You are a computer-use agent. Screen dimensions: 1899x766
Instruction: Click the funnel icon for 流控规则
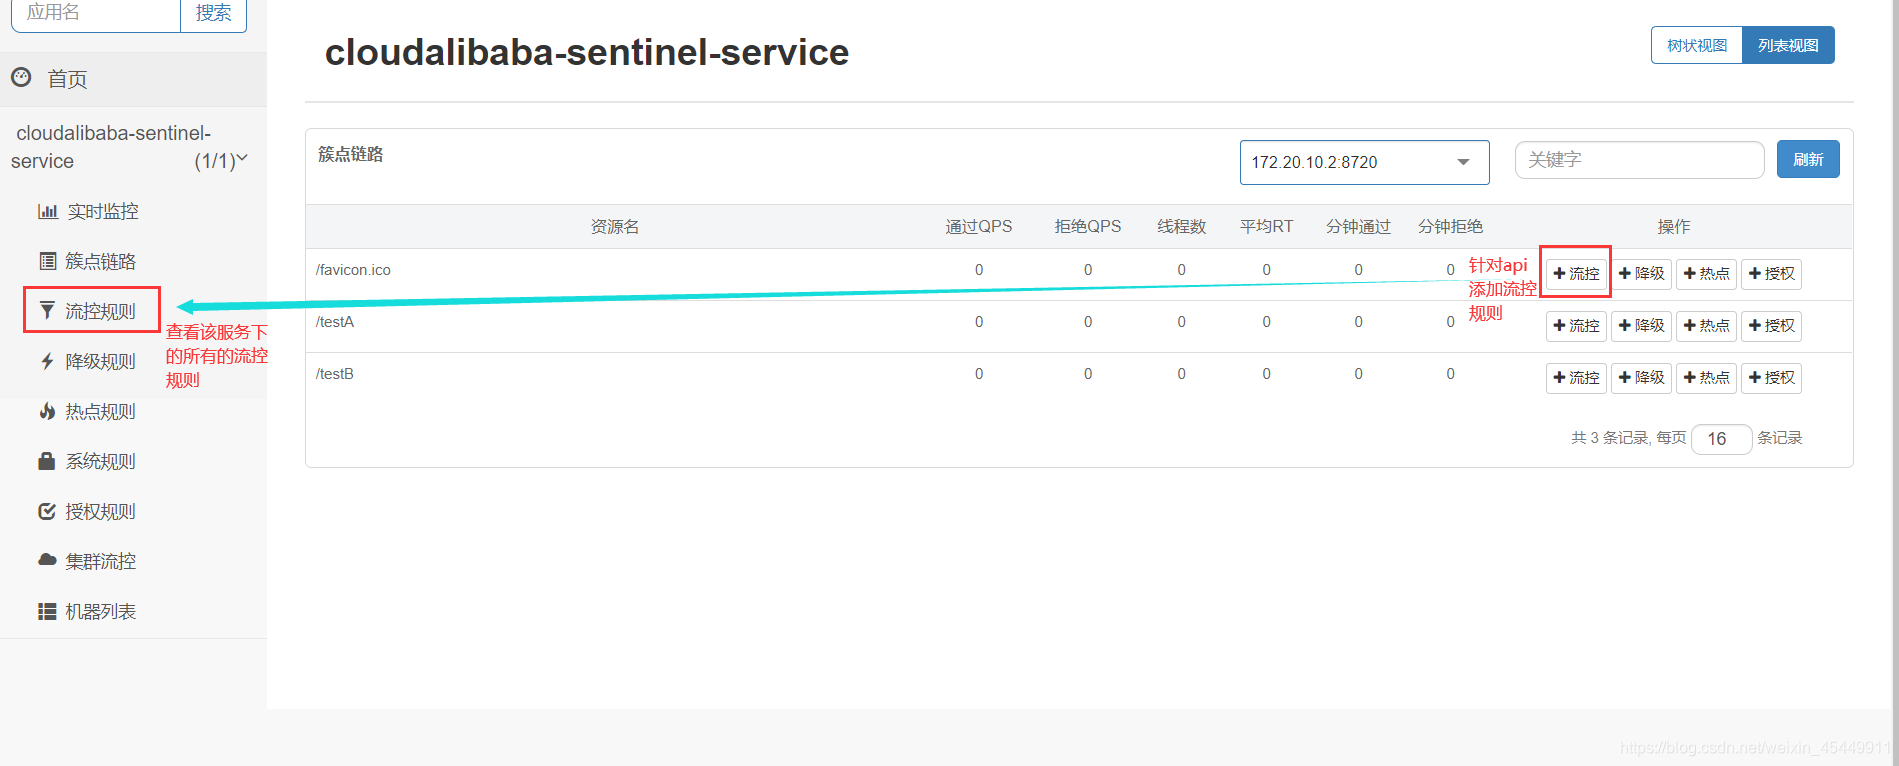click(47, 311)
